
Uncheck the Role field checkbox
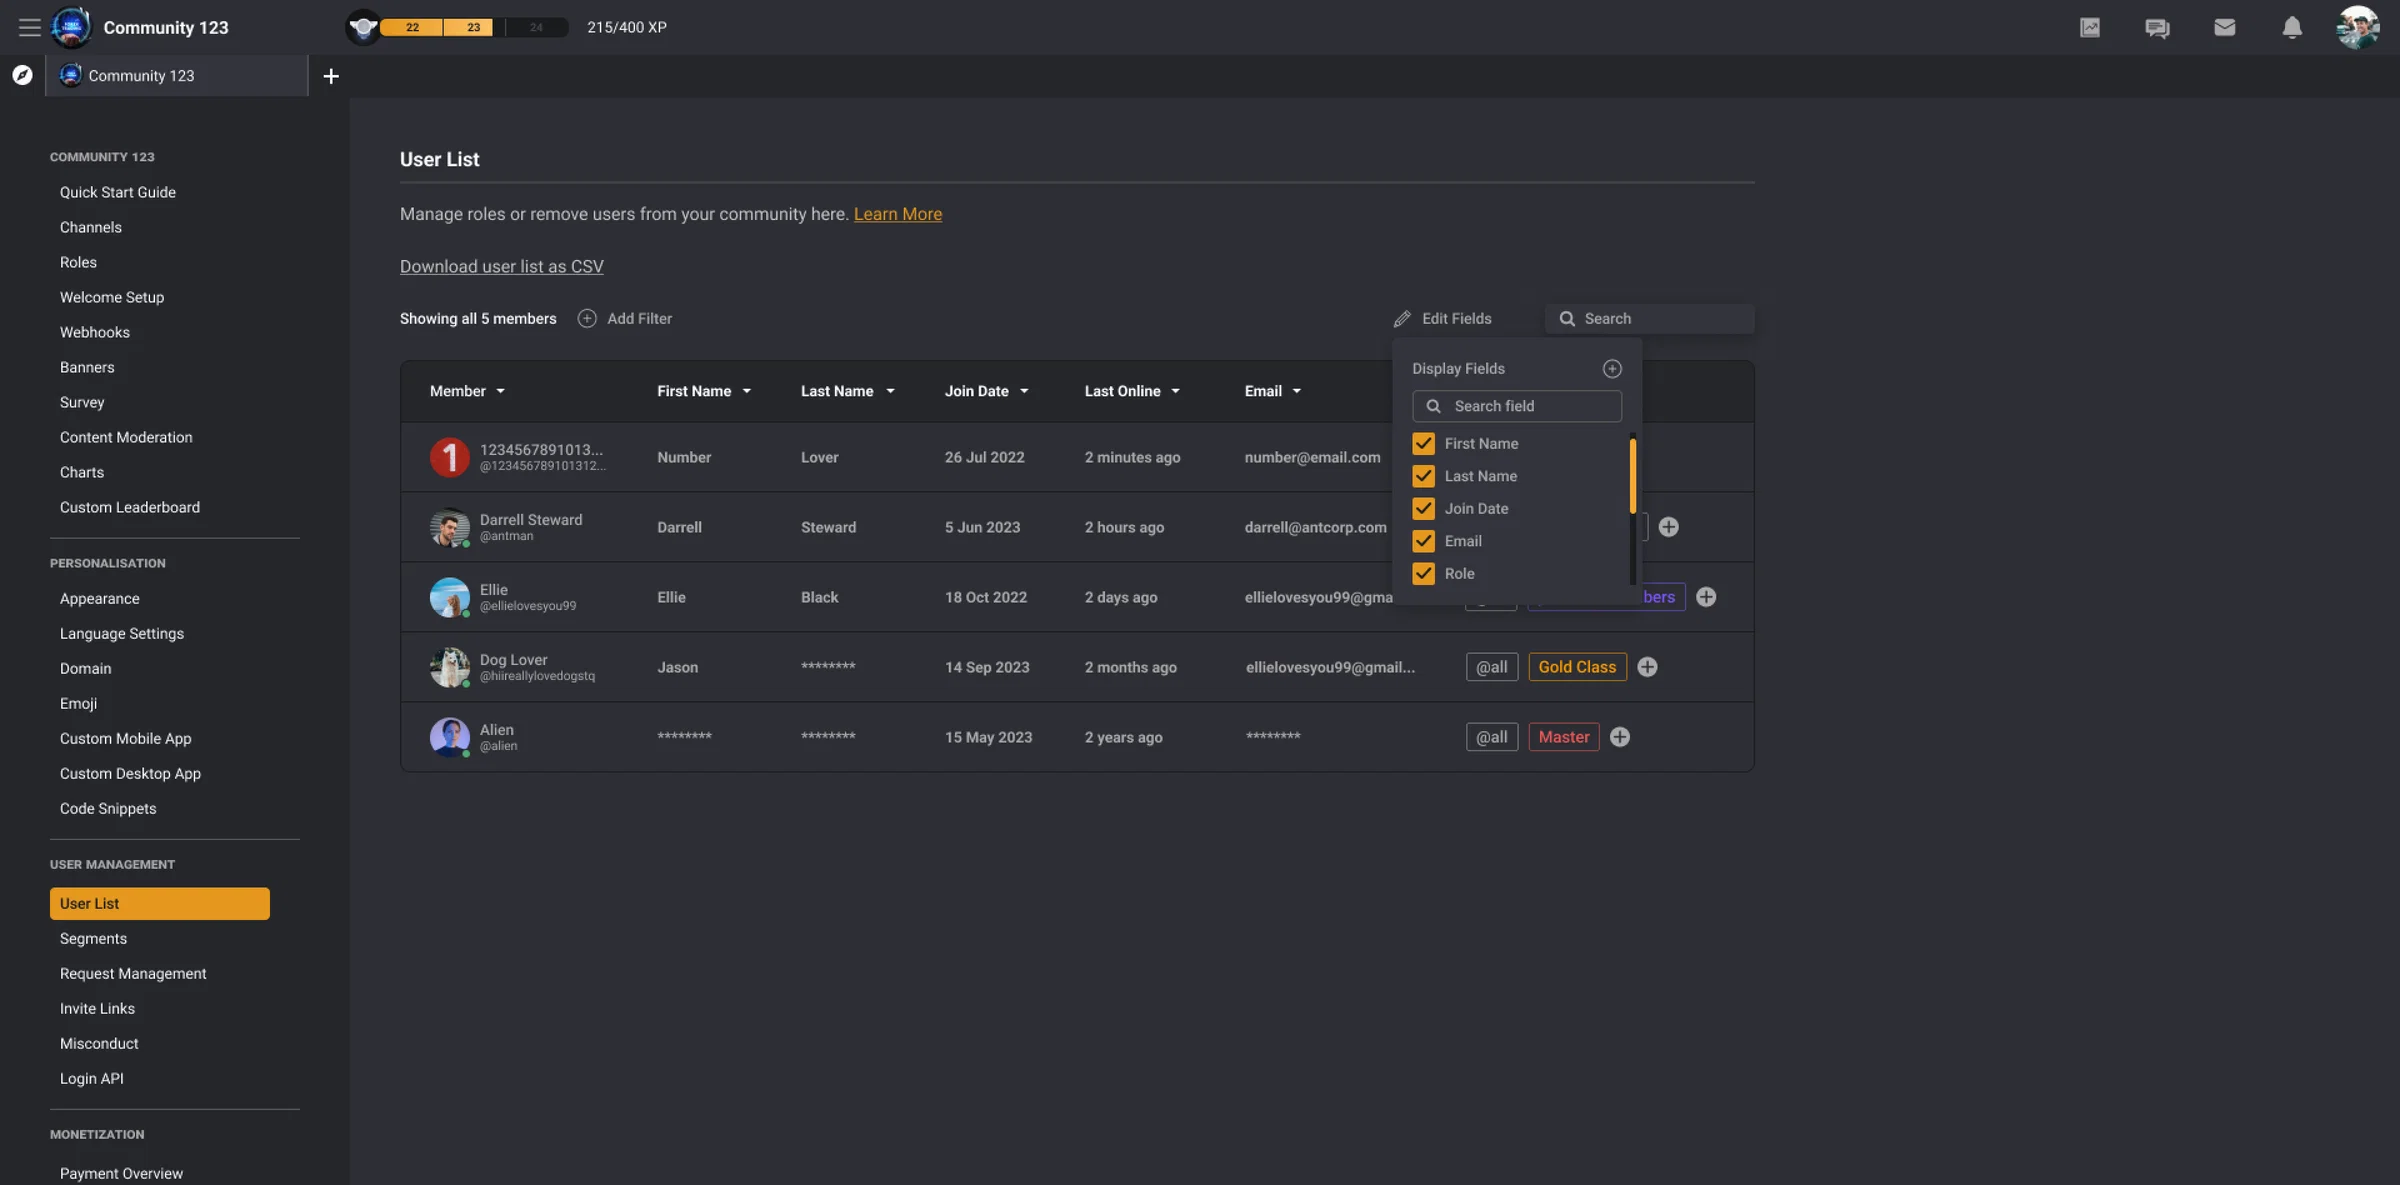click(1423, 573)
